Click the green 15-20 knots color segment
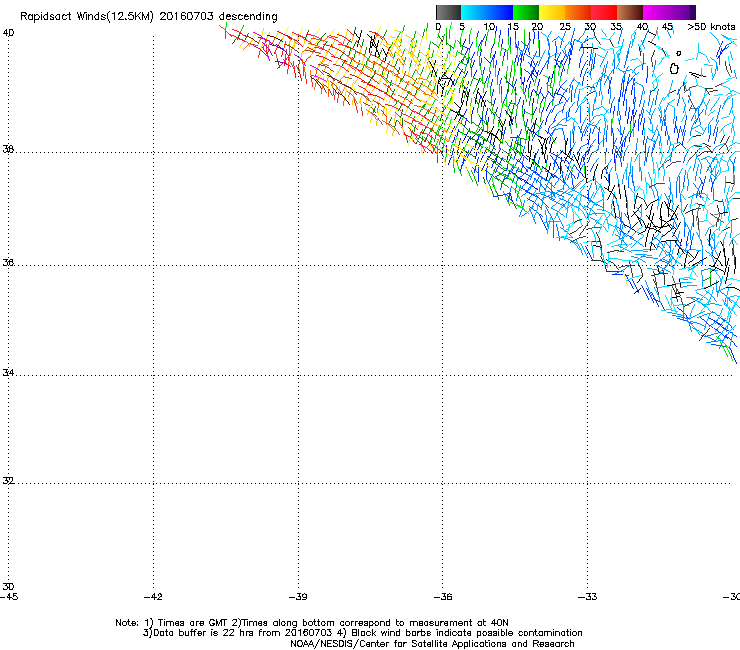Image resolution: width=740 pixels, height=650 pixels. coord(526,12)
